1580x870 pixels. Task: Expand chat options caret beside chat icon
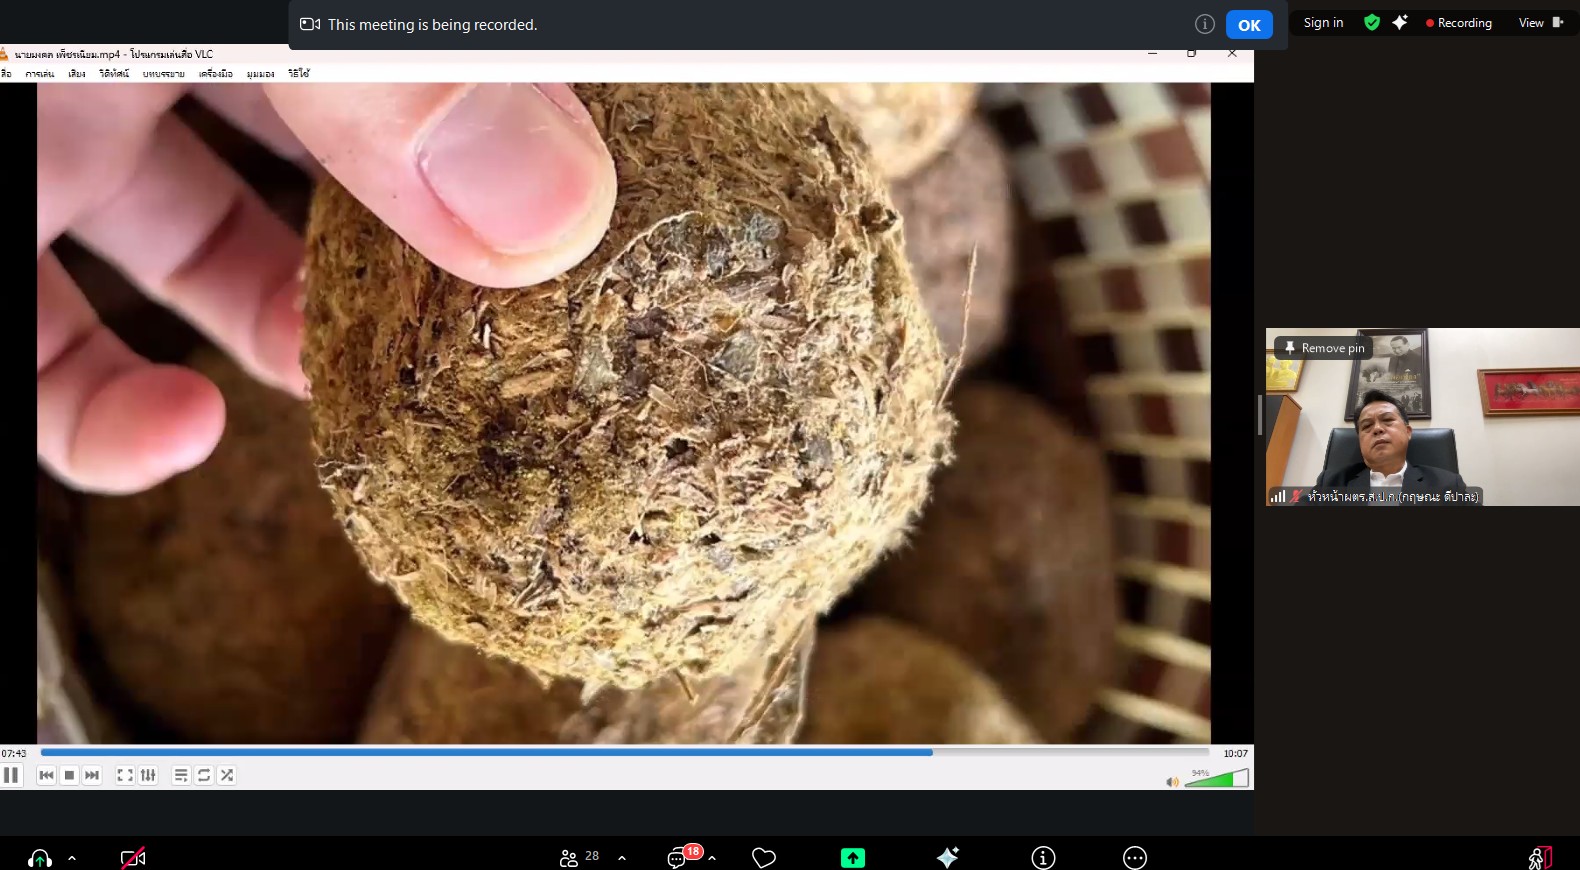[x=712, y=858]
